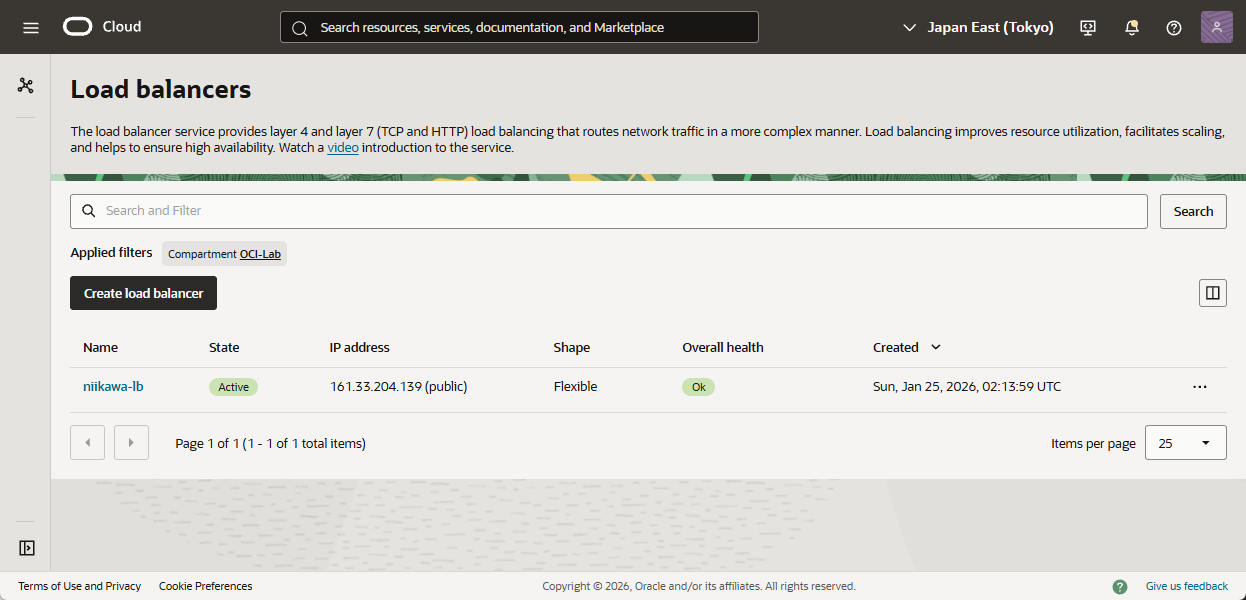Viewport: 1246px width, 600px height.
Task: Toggle sort order on Created column
Action: 936,347
